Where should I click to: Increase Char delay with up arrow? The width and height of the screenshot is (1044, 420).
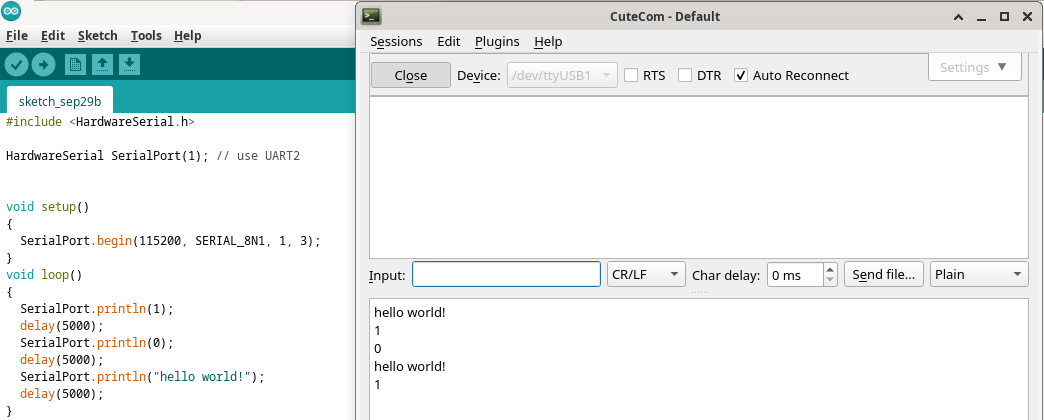click(x=830, y=269)
